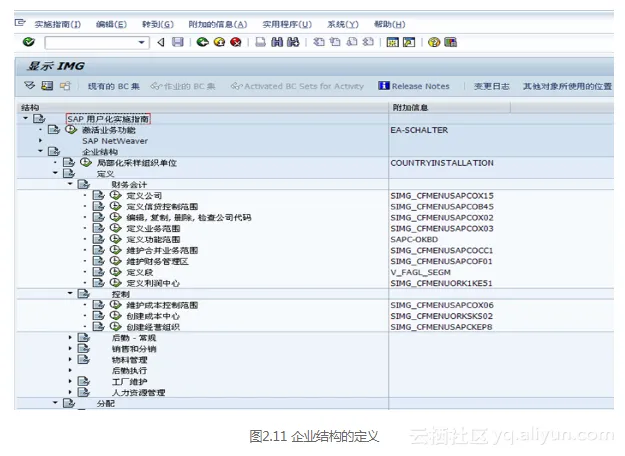Open the 实用程序(U) menu
The width and height of the screenshot is (625, 456).
pos(287,24)
